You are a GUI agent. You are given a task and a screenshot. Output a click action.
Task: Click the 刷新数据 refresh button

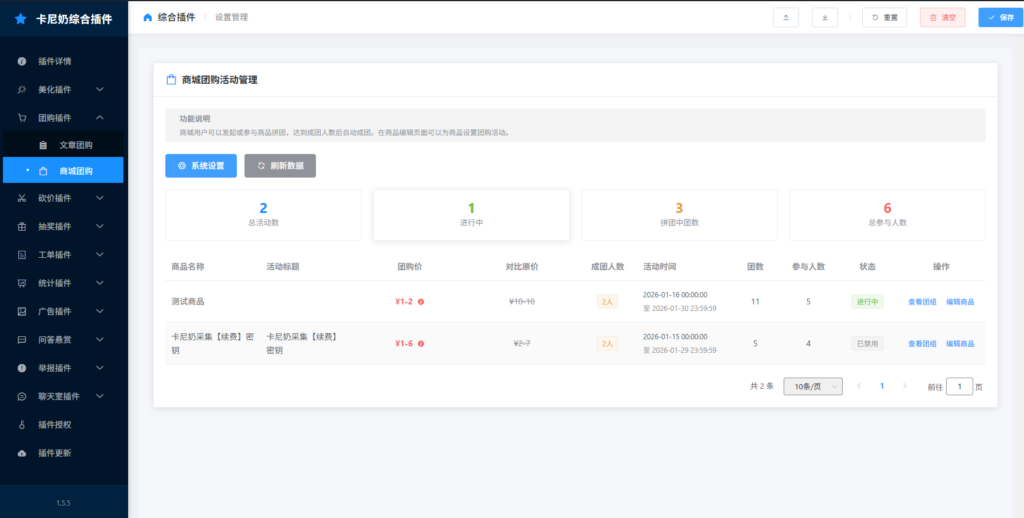[x=280, y=166]
